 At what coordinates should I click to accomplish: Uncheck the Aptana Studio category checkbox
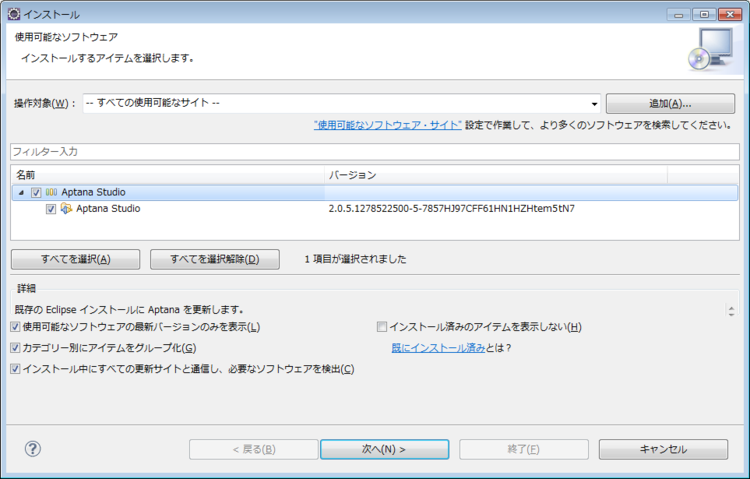(36, 192)
